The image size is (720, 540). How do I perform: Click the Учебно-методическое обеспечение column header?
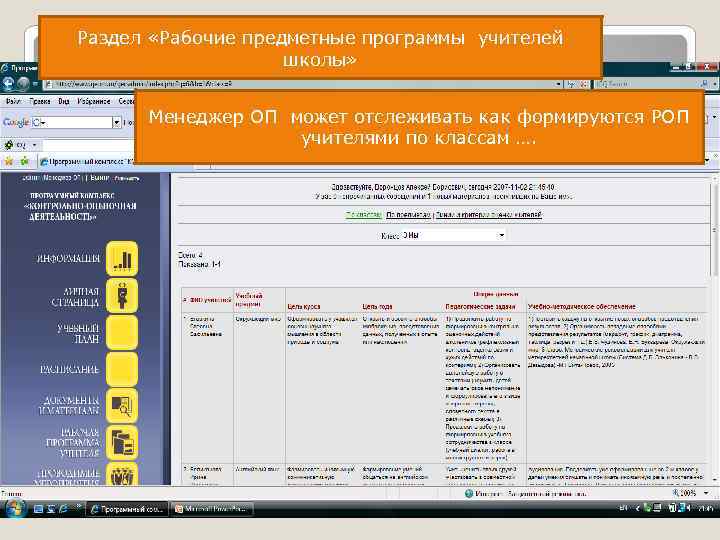point(581,306)
